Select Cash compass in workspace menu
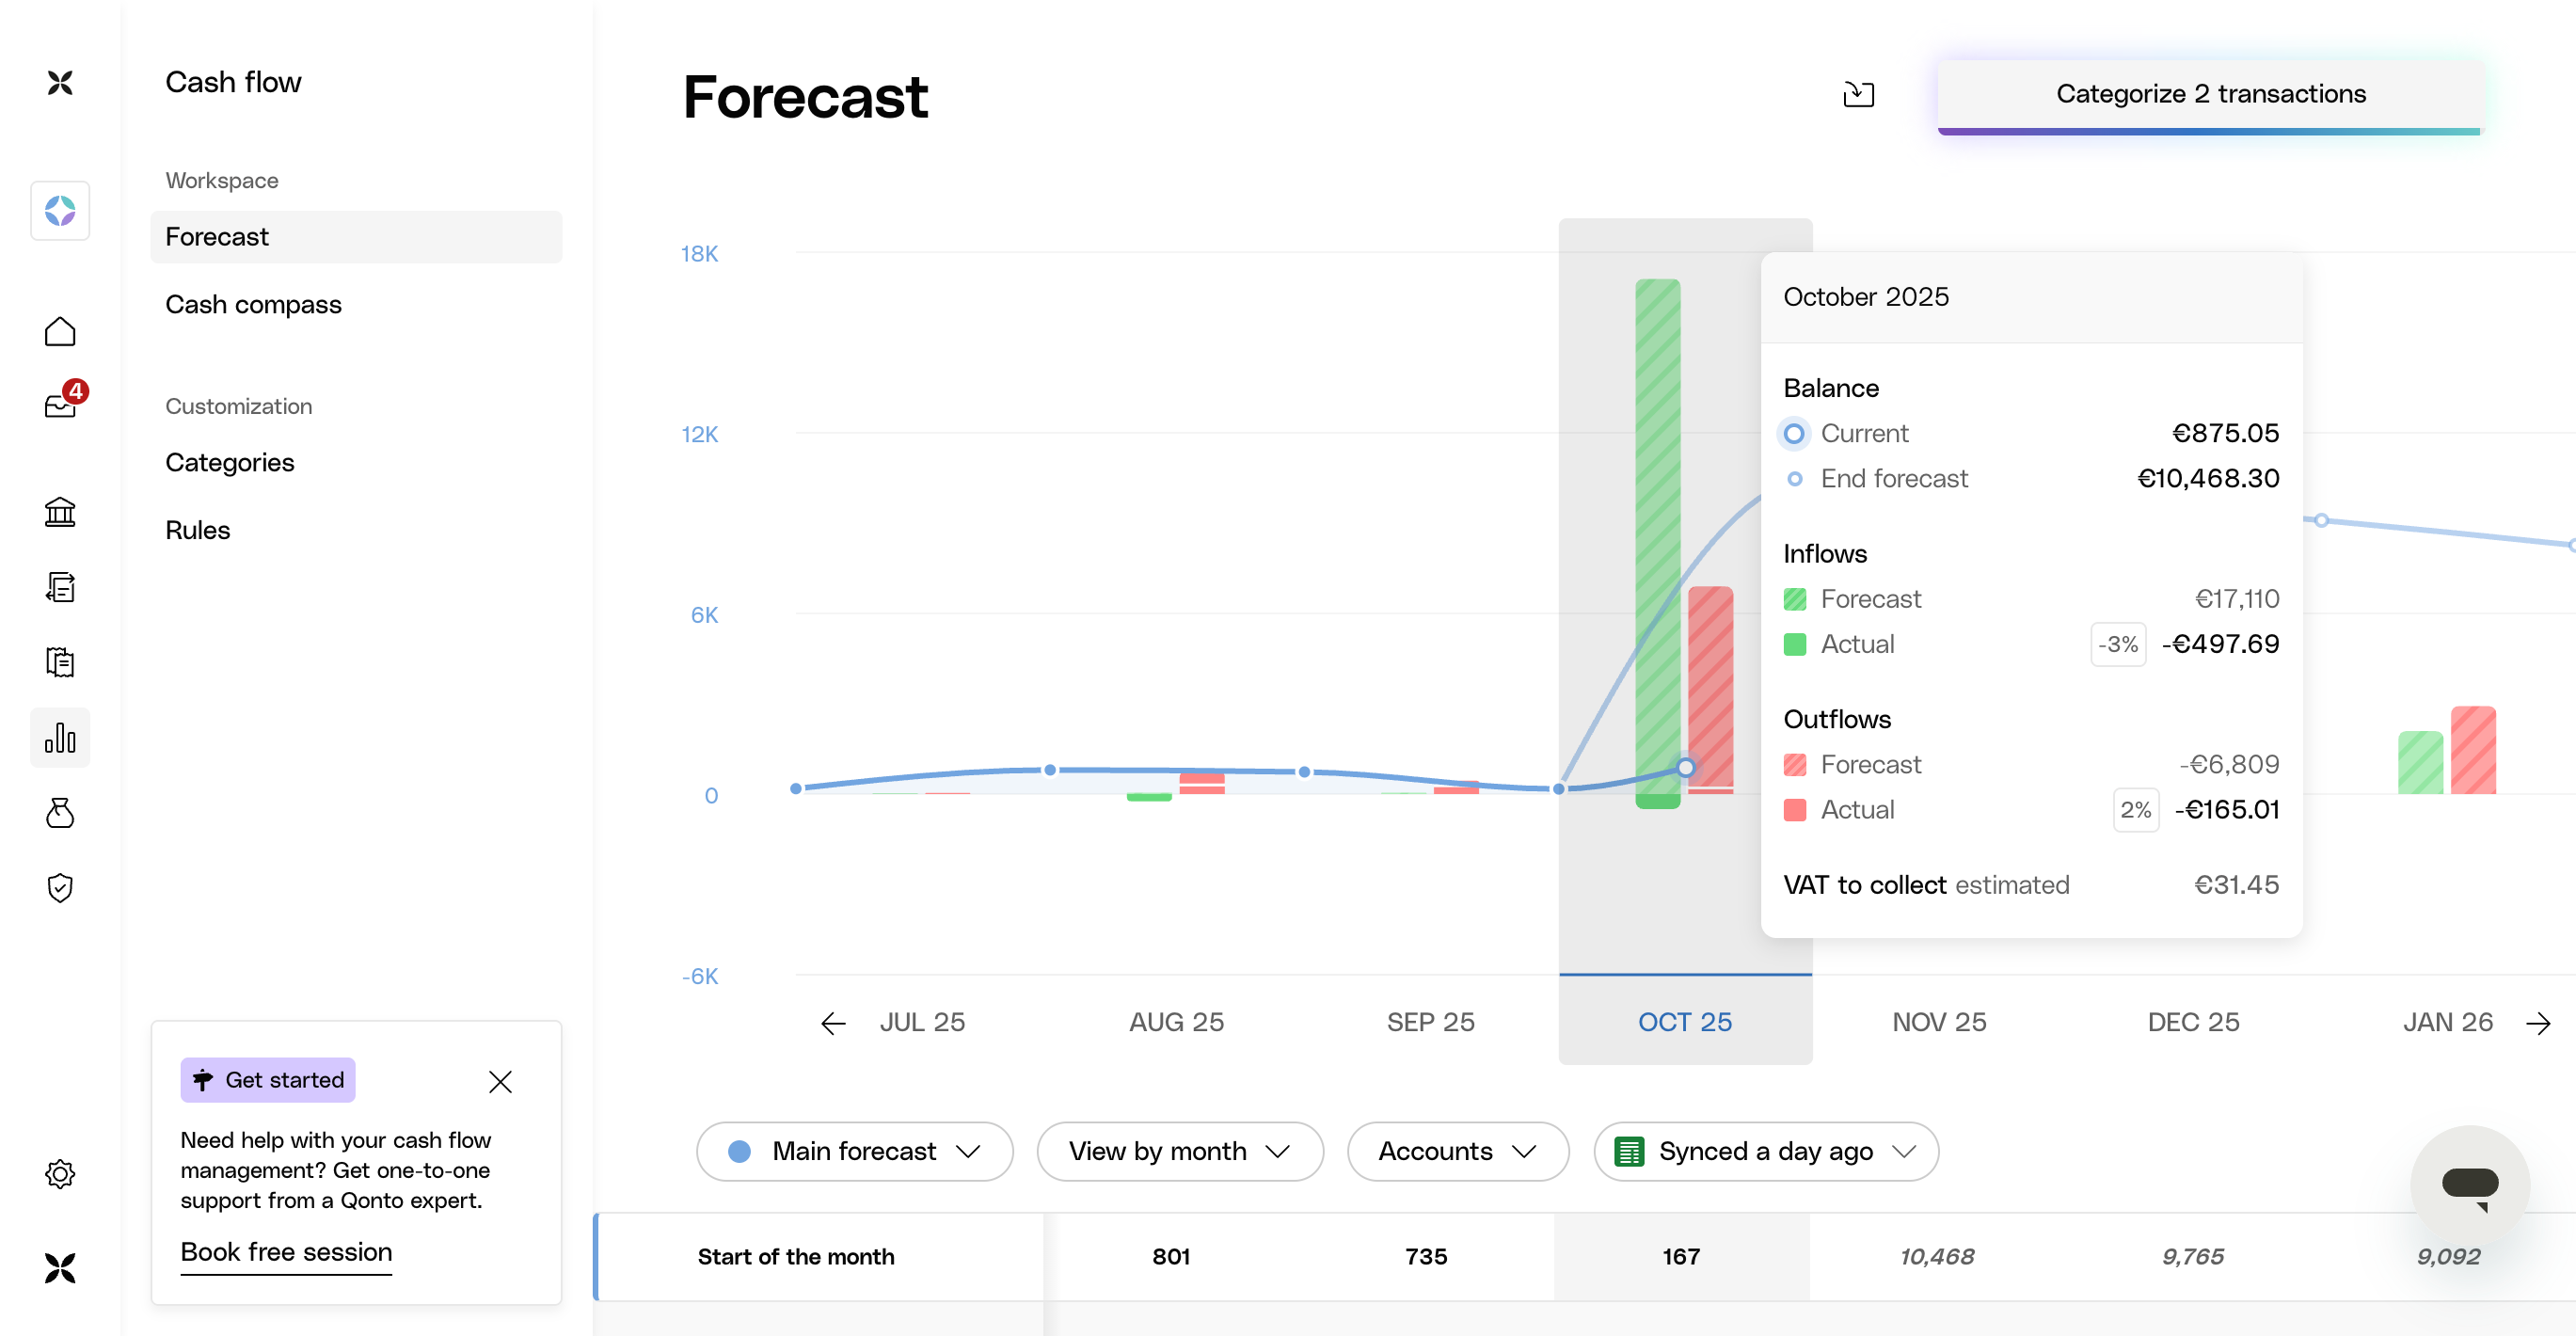The width and height of the screenshot is (2576, 1336). [253, 304]
